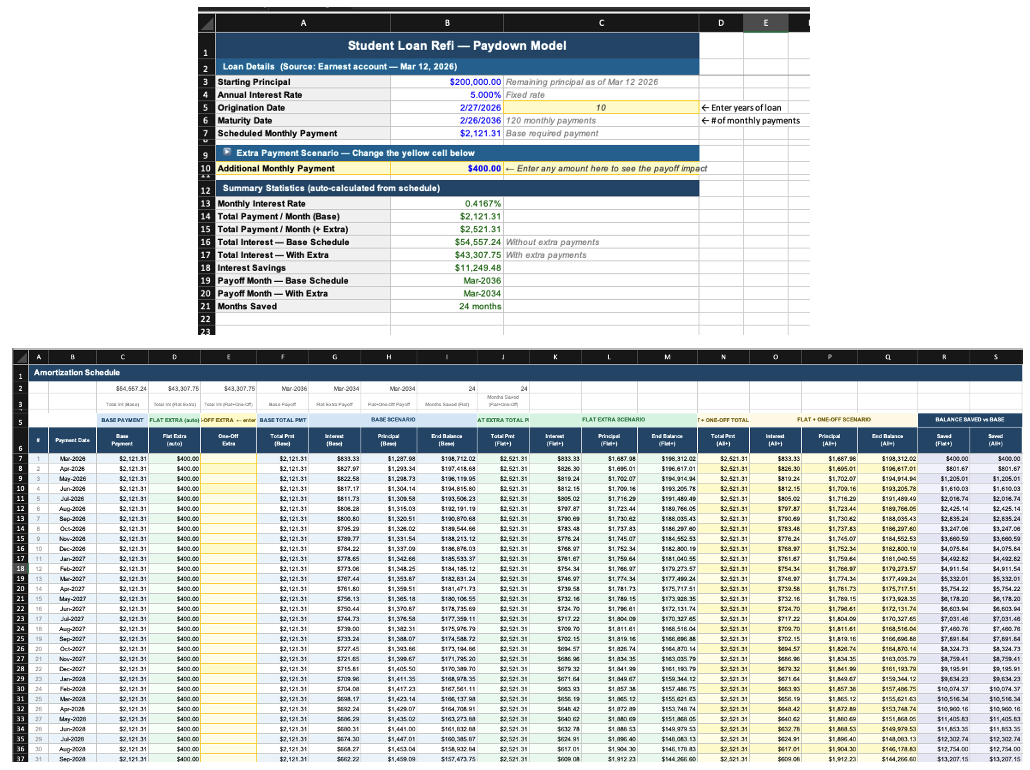The image size is (1030, 770).
Task: Click the 'End Balance (Base)' column title cell
Action: pos(447,440)
